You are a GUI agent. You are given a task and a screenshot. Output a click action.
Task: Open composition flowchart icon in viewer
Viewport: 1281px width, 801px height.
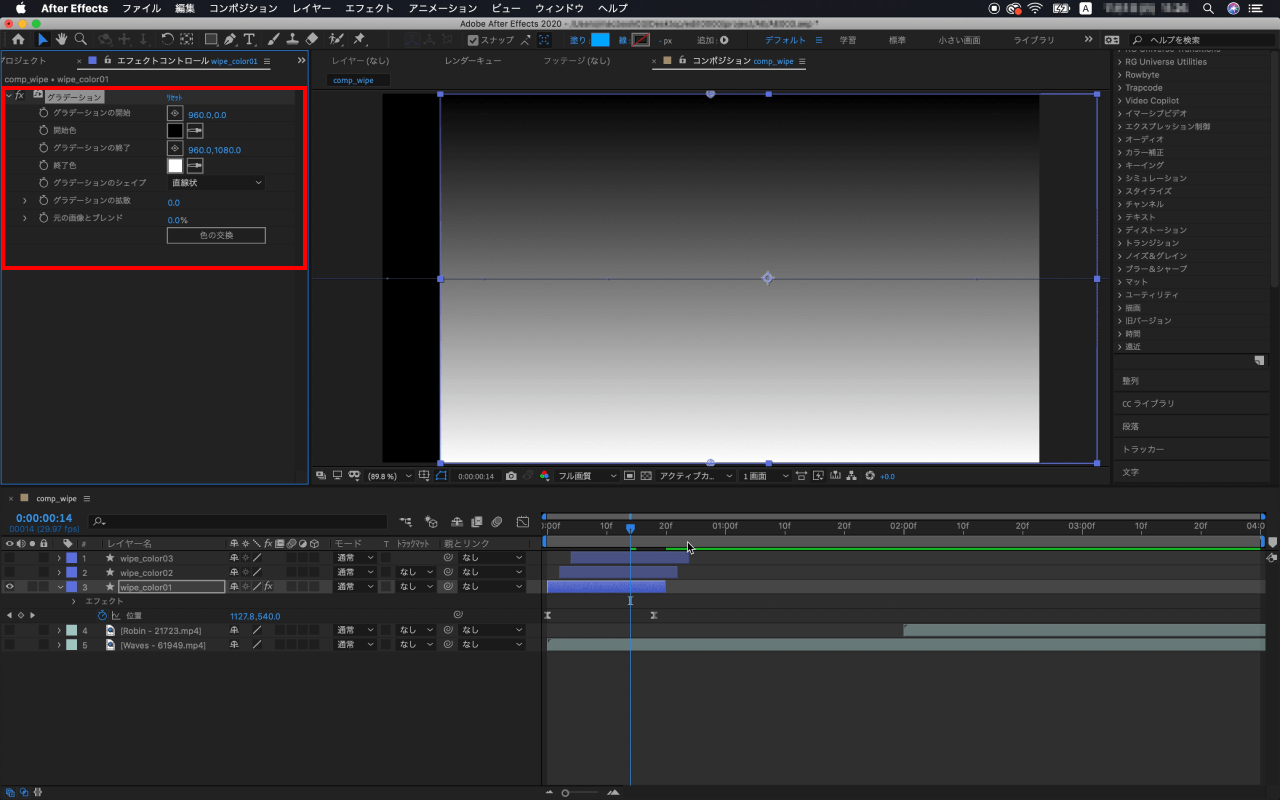pos(851,476)
